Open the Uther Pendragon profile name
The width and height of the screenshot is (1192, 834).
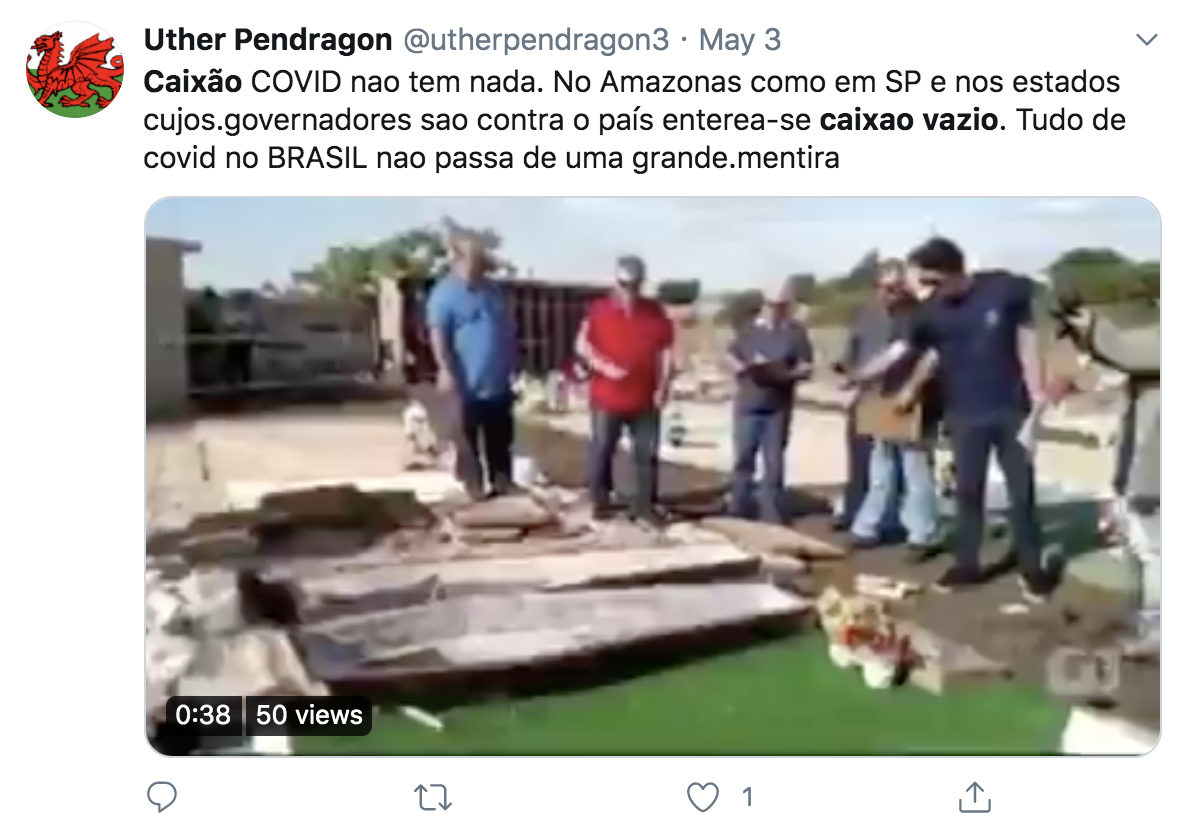268,40
